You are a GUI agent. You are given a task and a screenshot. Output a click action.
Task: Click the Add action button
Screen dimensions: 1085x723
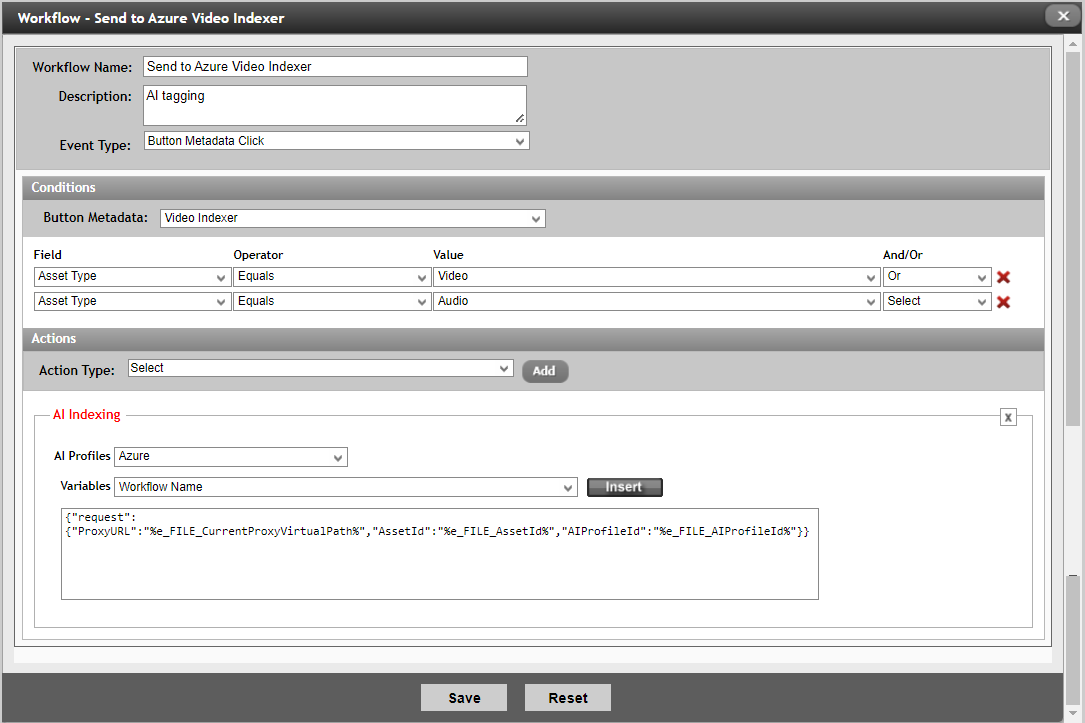(x=545, y=371)
